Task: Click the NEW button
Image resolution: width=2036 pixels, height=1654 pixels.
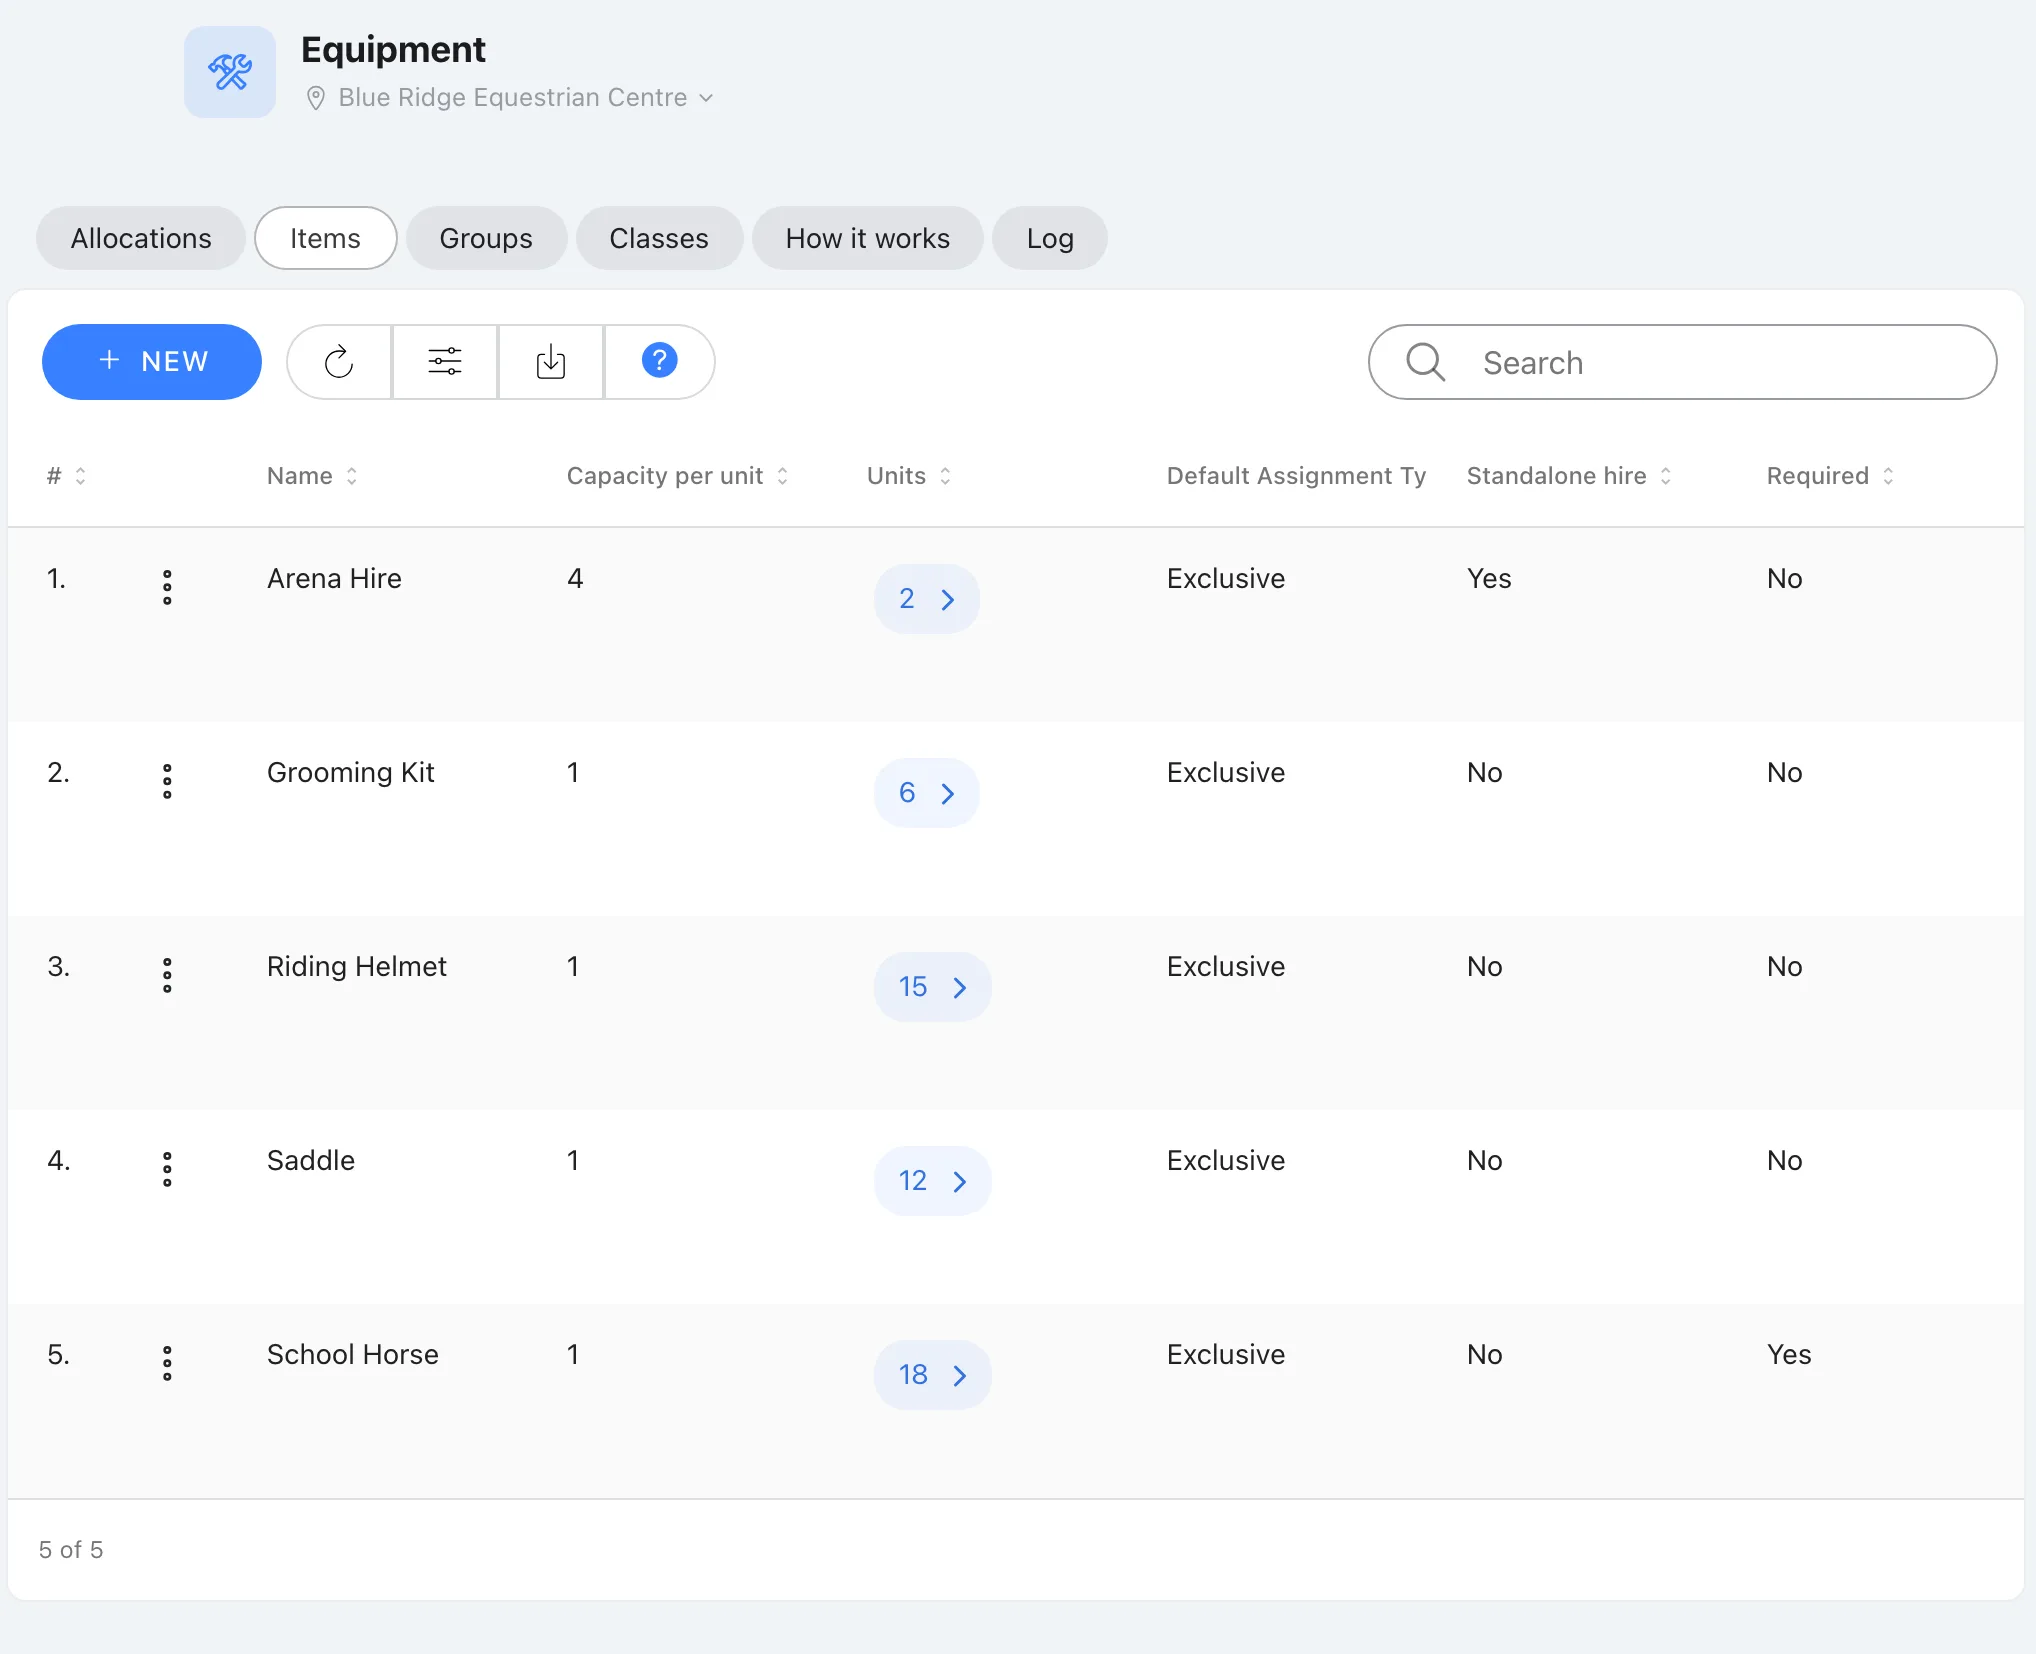Action: pos(152,362)
